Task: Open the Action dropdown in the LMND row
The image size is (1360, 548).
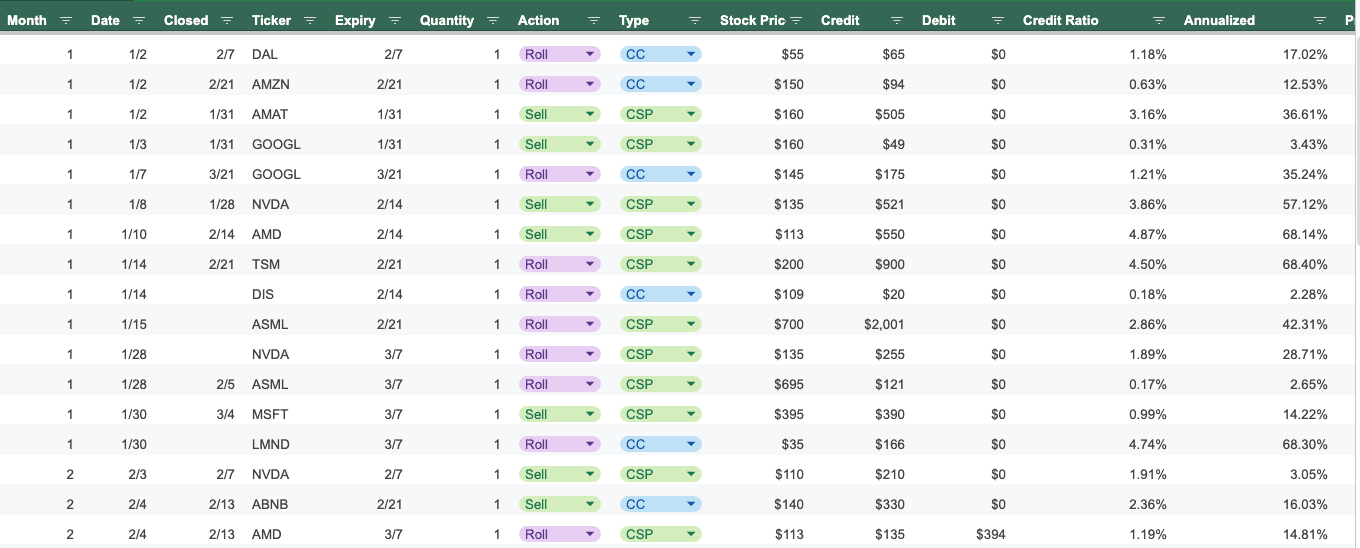Action: coord(590,444)
